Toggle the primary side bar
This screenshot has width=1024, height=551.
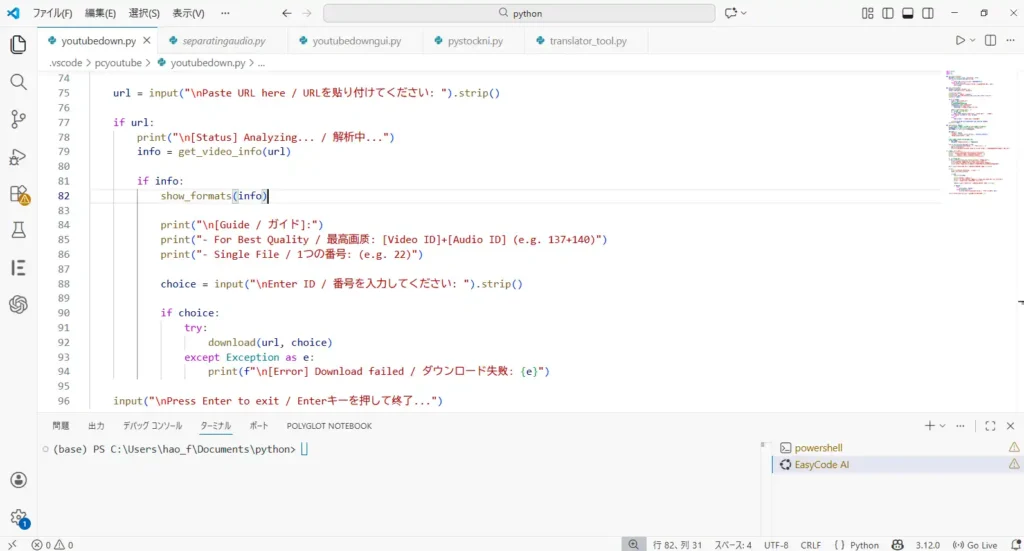pyautogui.click(x=888, y=13)
